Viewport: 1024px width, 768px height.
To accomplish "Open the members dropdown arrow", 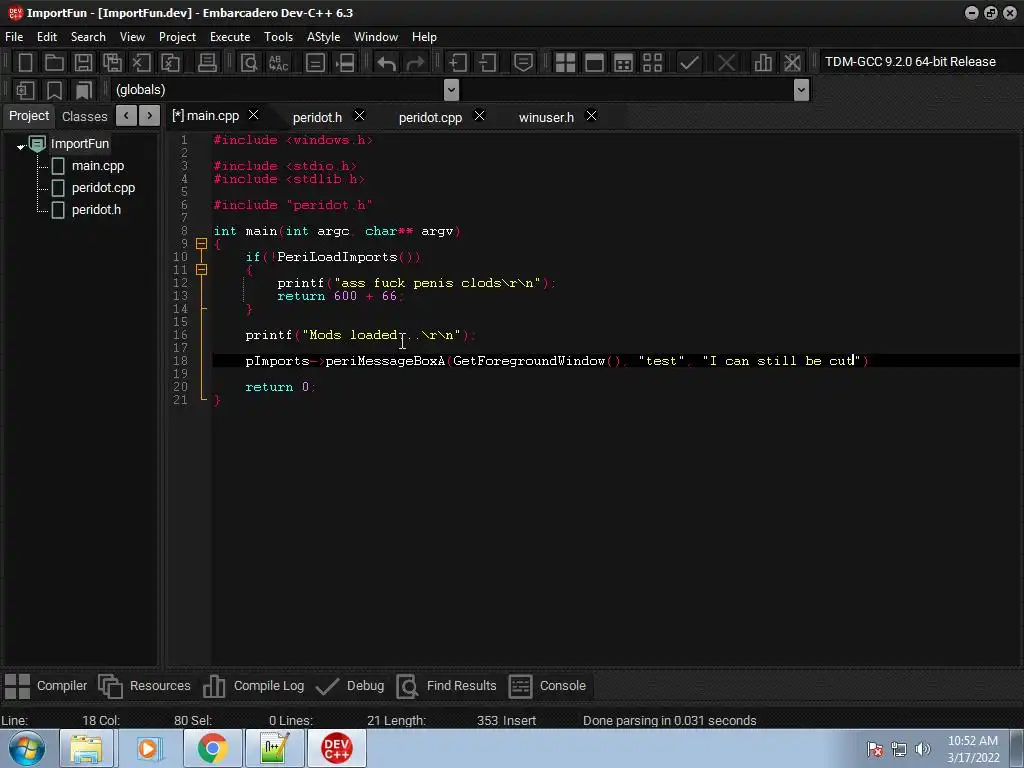I will pos(801,90).
